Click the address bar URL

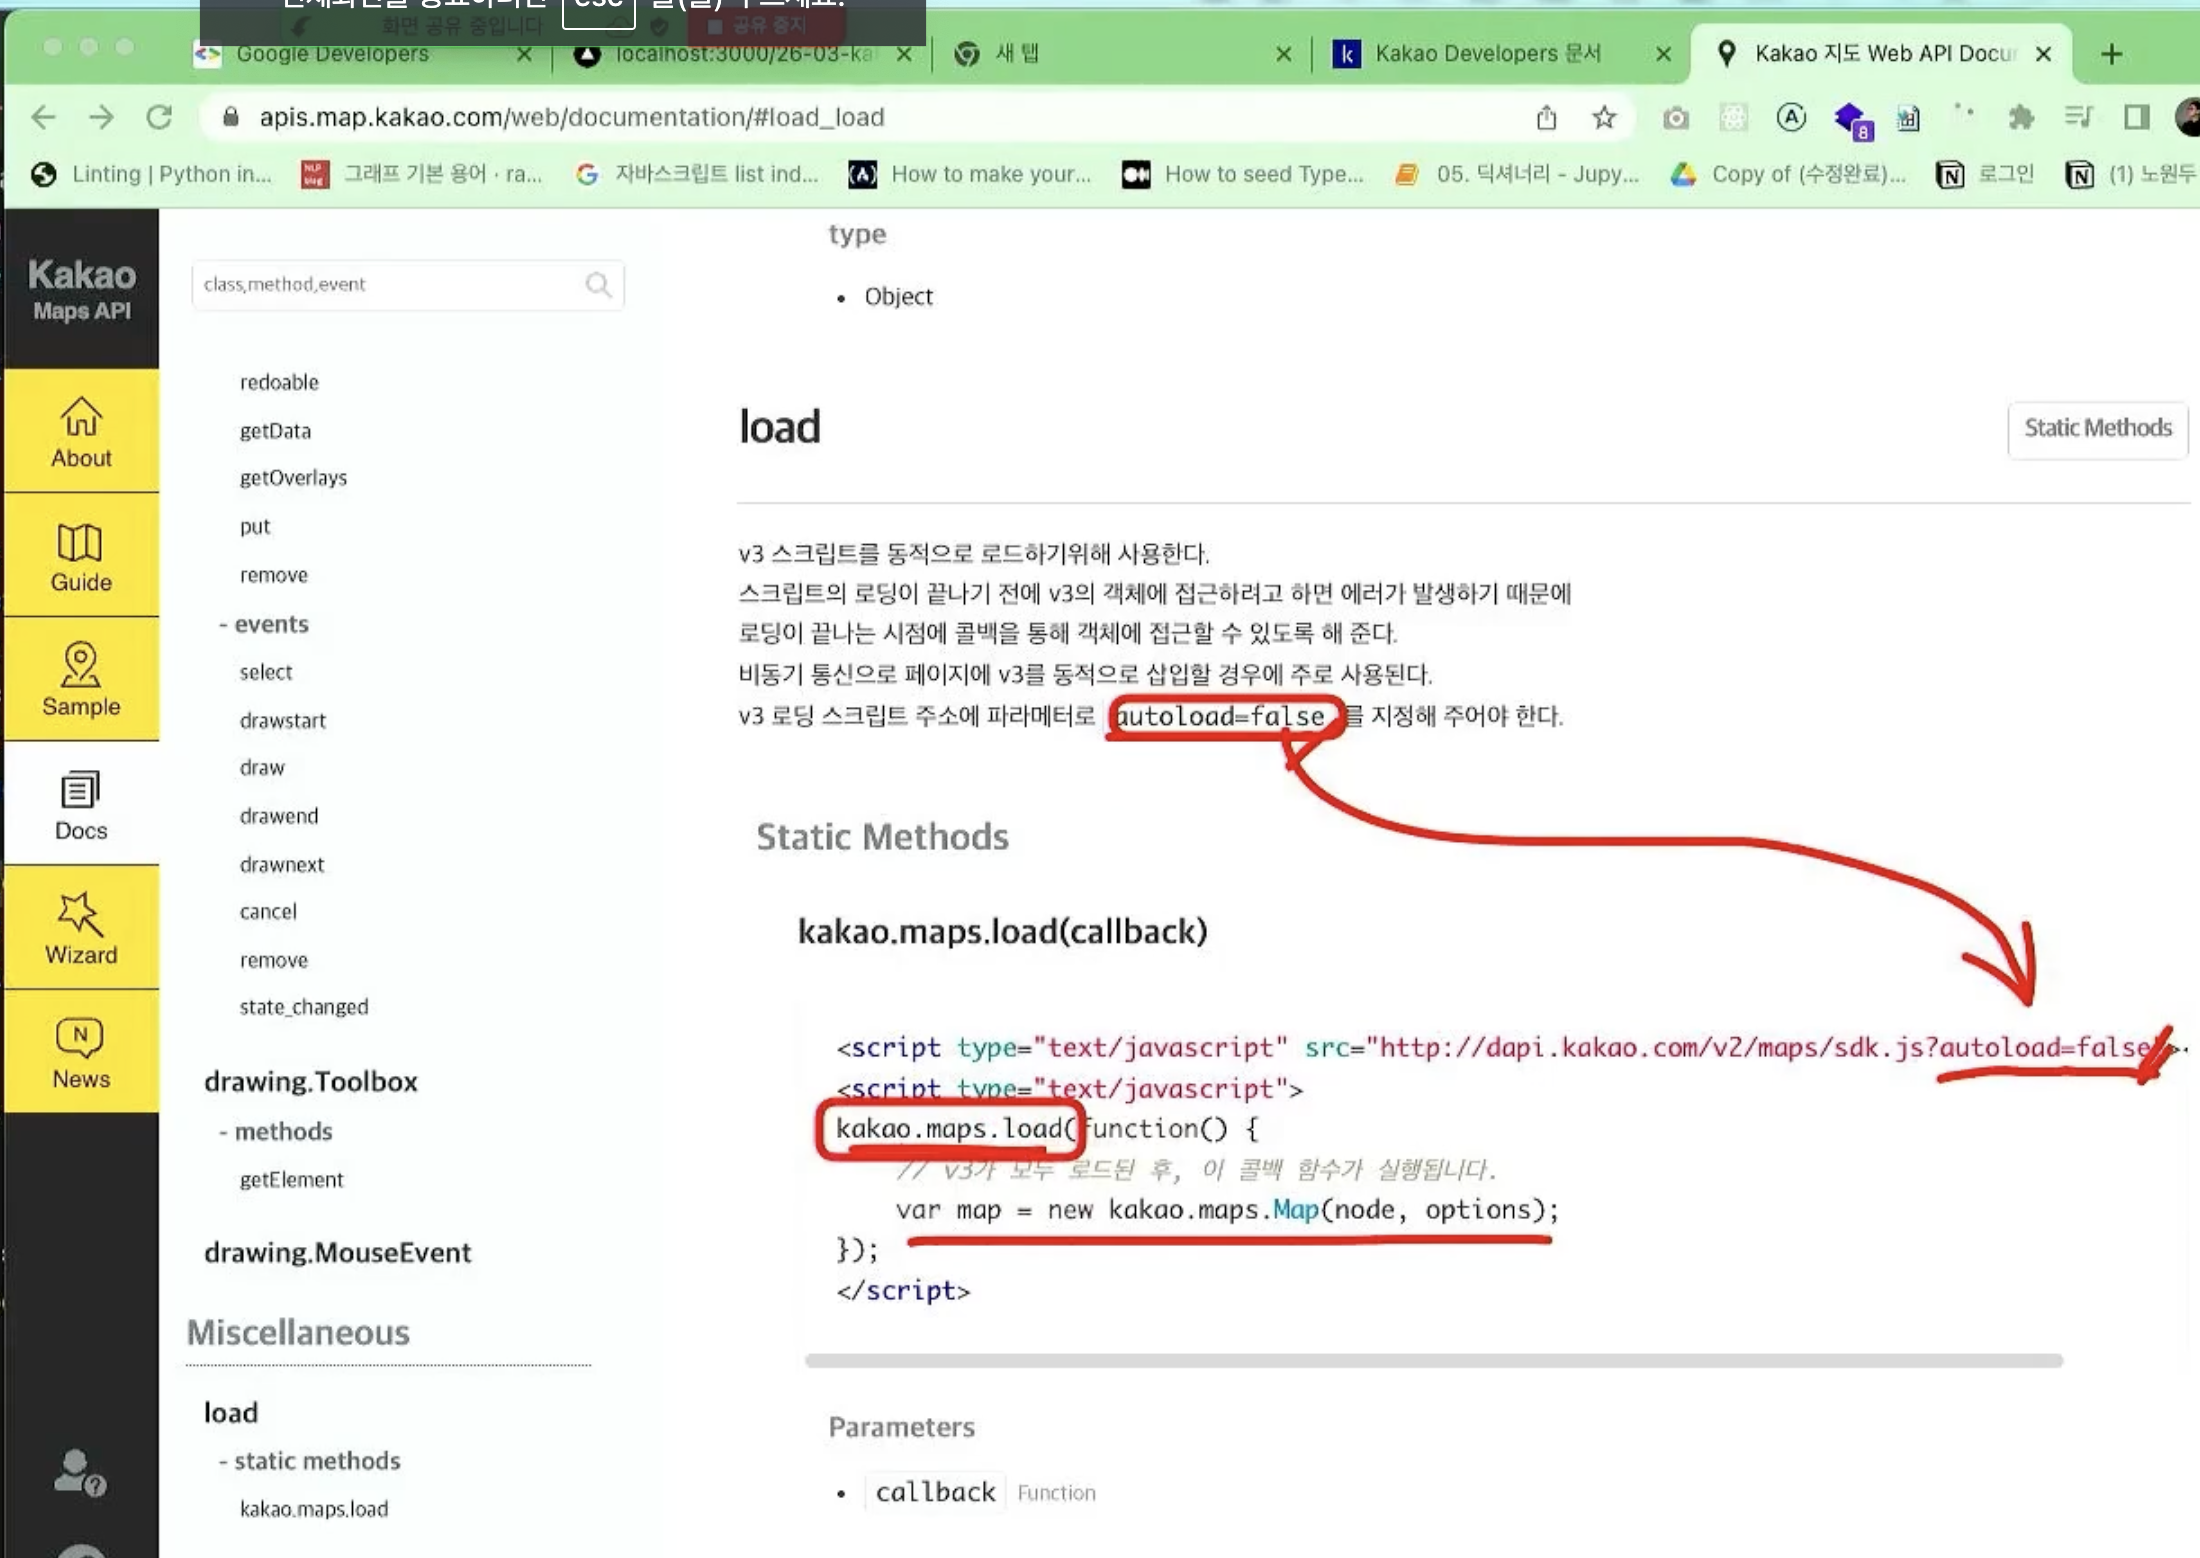pos(572,118)
